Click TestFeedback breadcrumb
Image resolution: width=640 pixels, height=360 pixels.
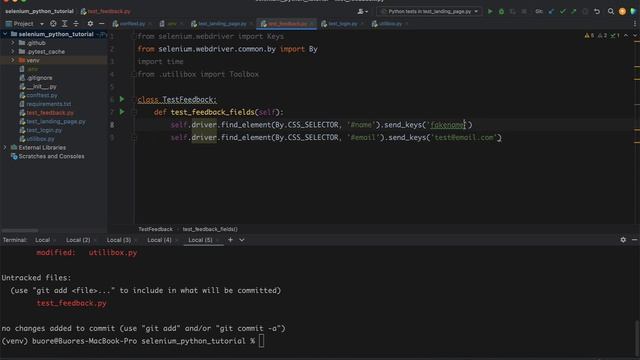tap(156, 229)
